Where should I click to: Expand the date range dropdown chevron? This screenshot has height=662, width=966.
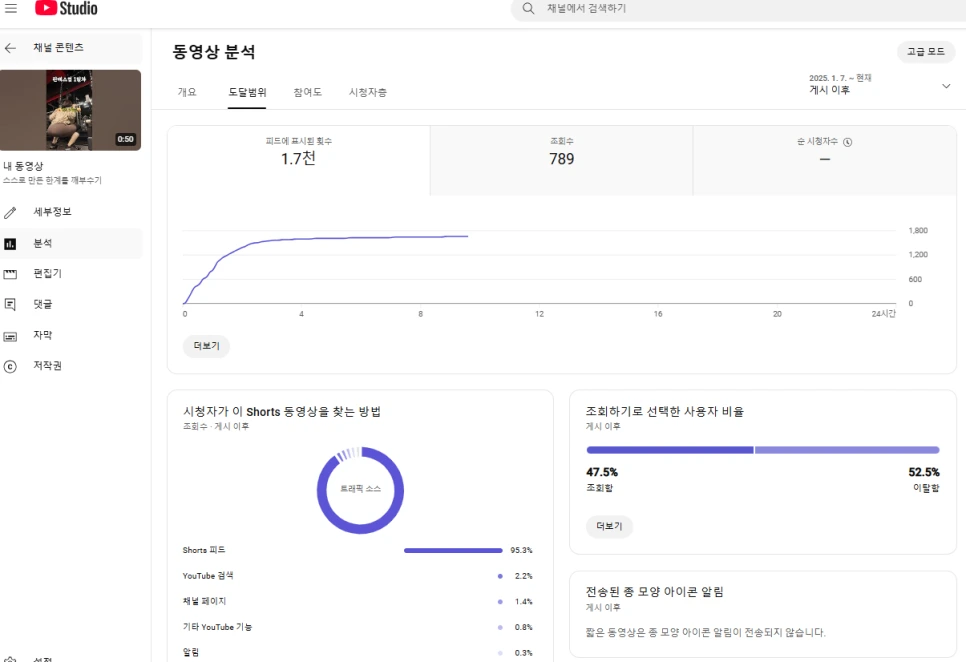coord(946,86)
